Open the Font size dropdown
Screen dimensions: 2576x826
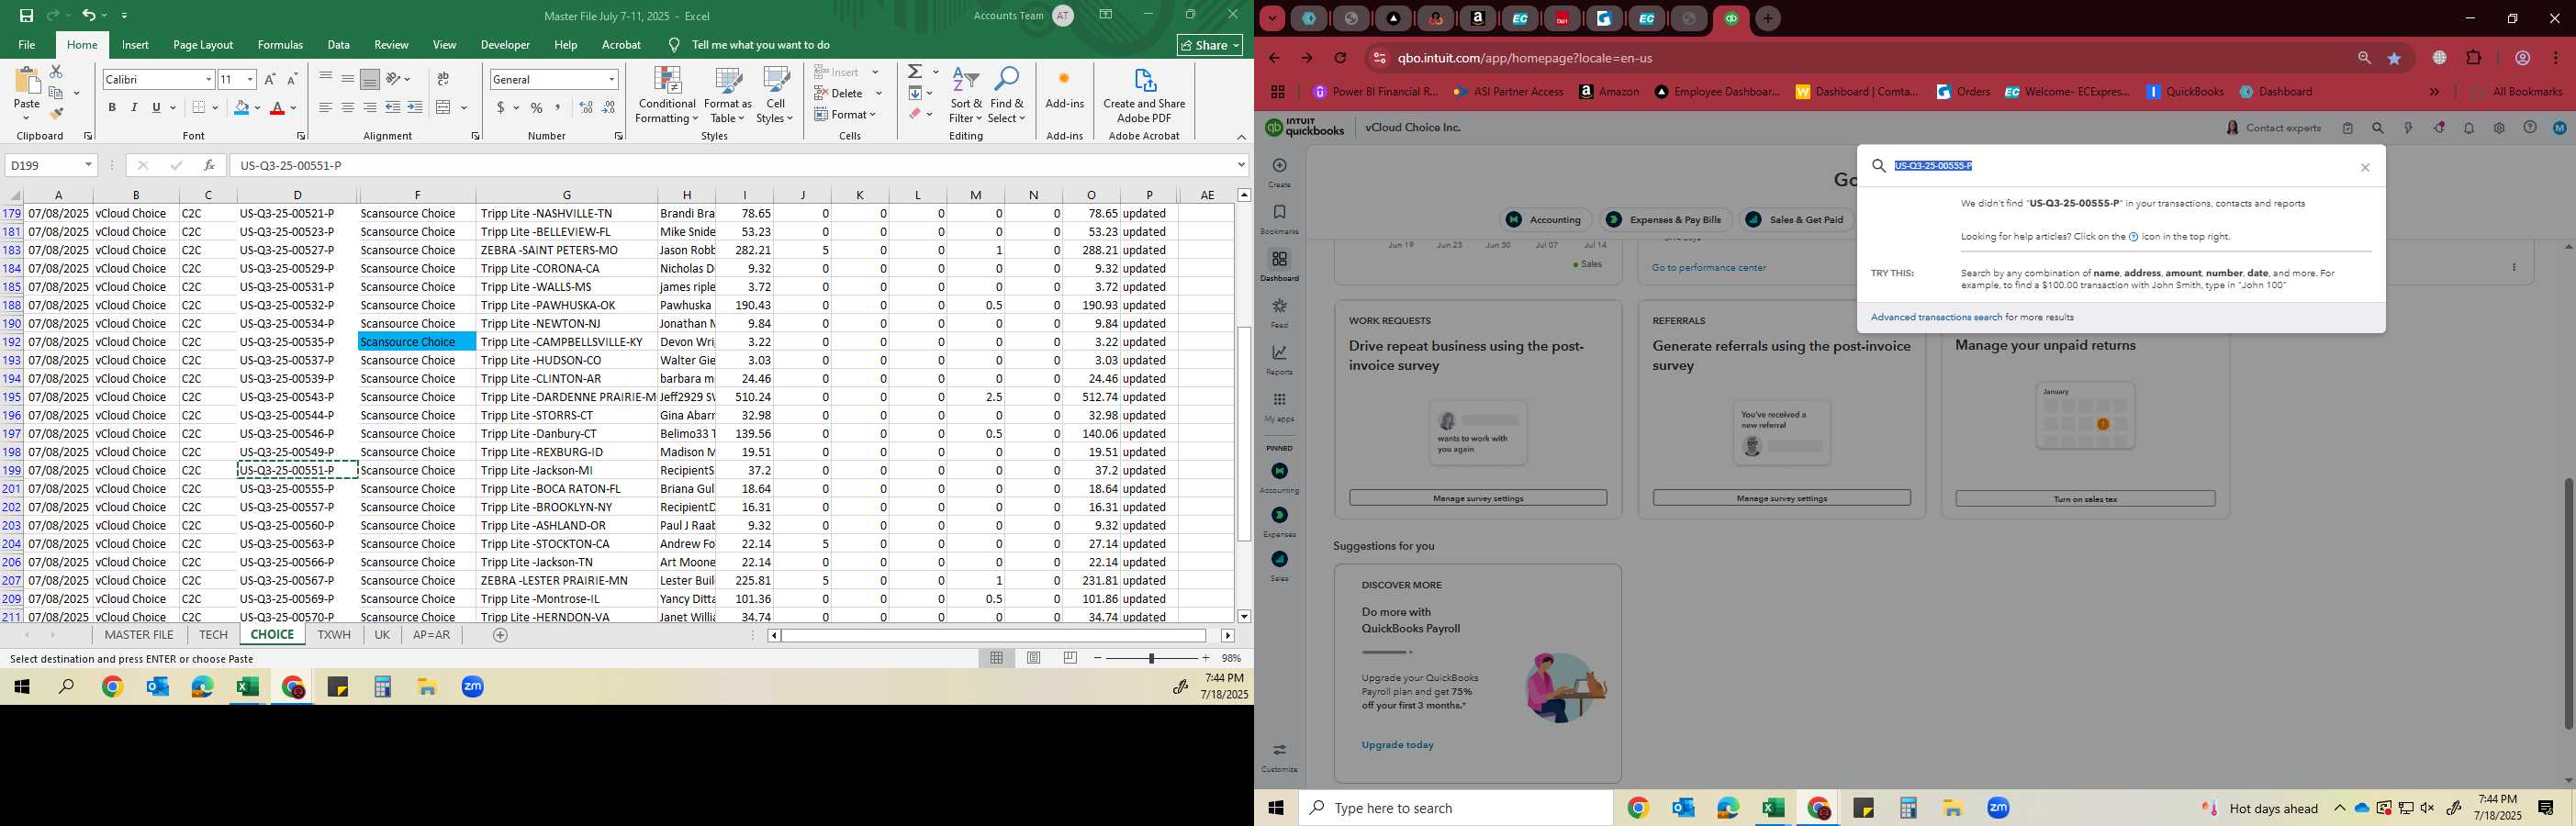[250, 79]
